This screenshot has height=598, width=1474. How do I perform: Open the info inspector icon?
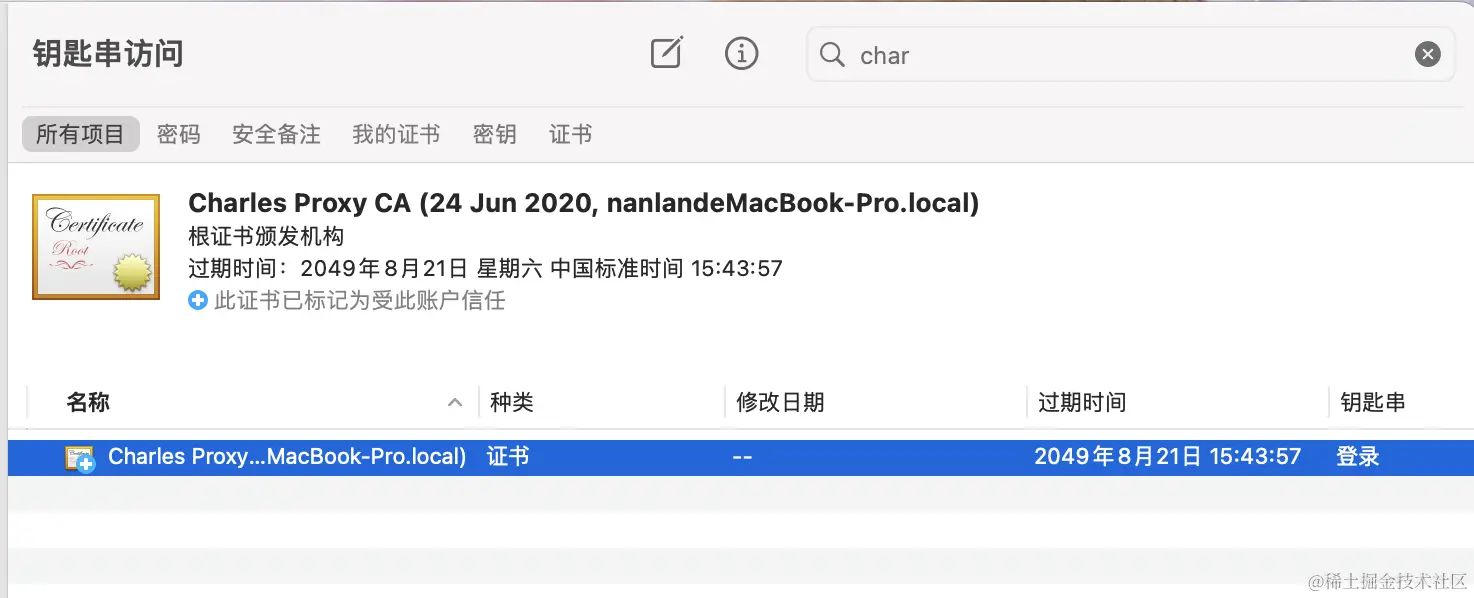741,53
